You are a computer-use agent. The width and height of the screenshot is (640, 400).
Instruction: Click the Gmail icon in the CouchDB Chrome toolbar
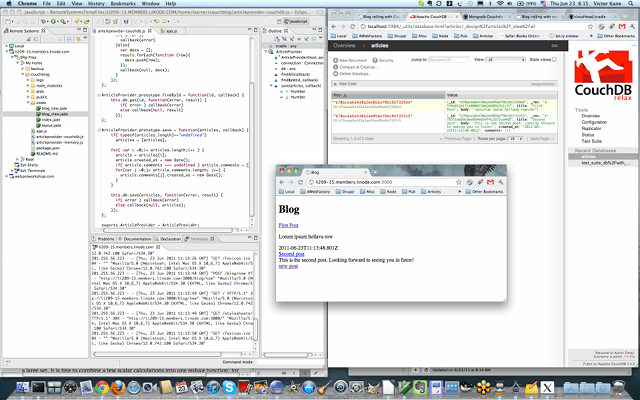(622, 27)
